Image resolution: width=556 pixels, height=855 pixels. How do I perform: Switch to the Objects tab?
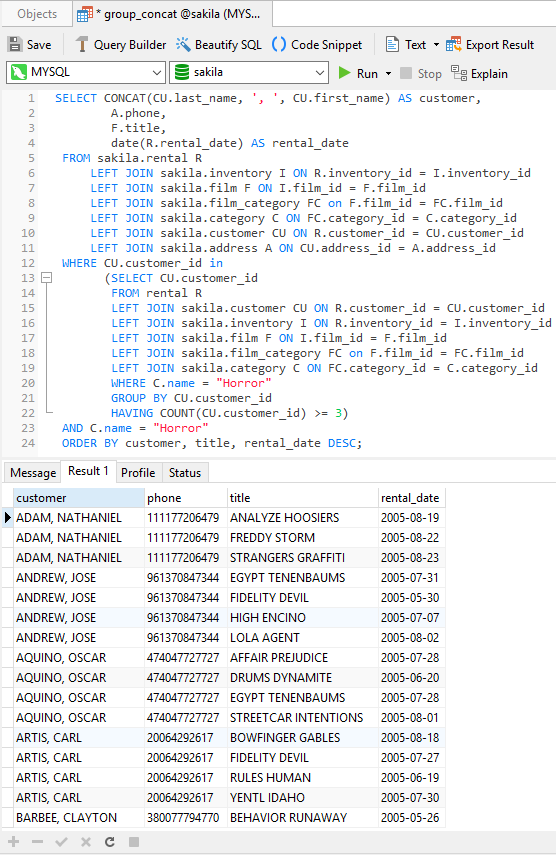[x=37, y=14]
